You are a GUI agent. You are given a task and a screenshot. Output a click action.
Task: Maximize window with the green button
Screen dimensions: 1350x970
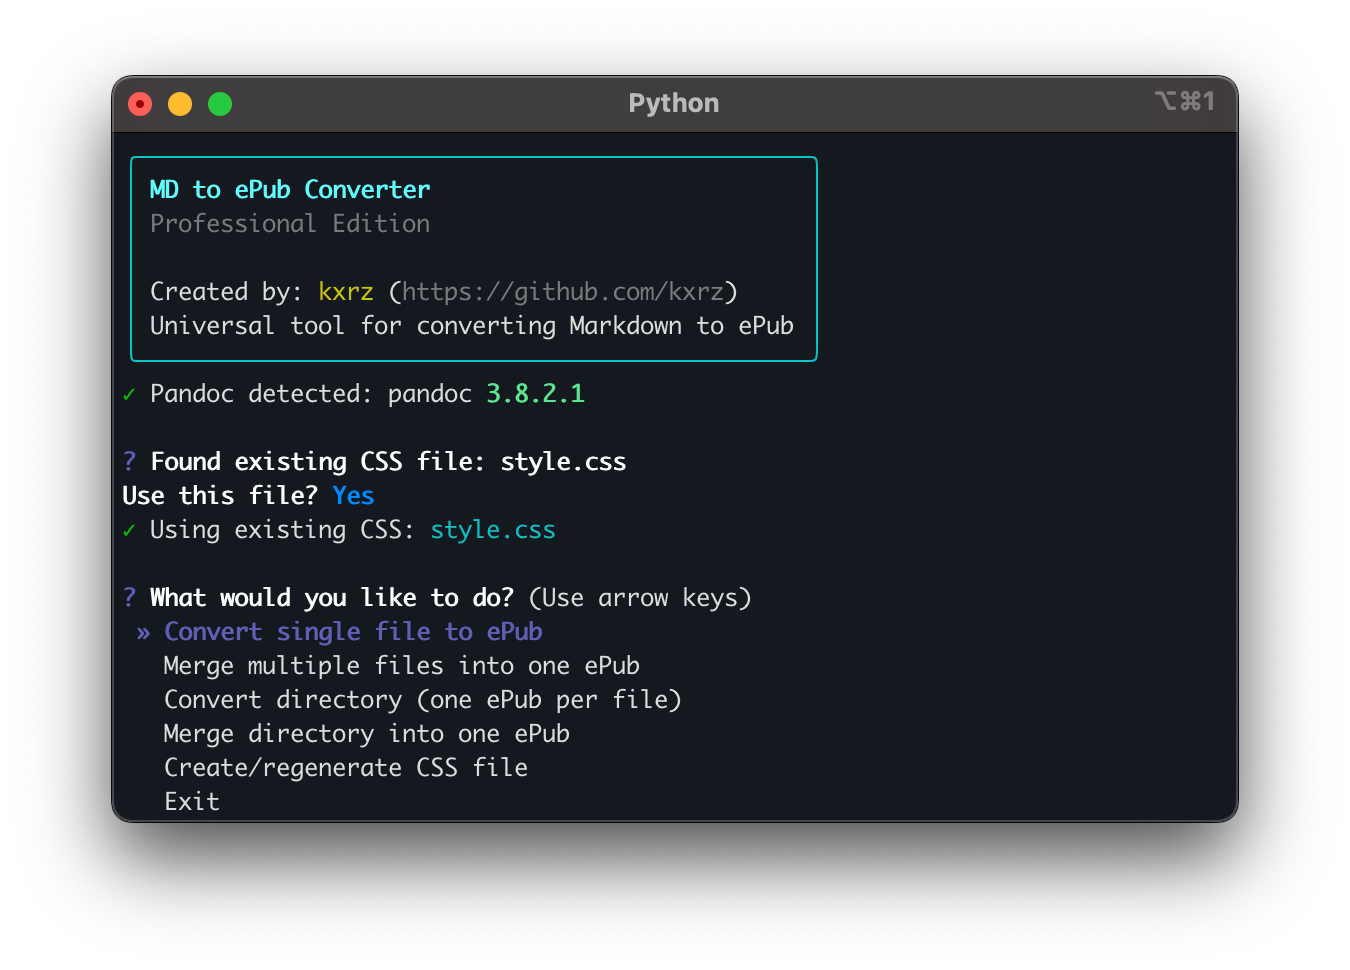220,104
